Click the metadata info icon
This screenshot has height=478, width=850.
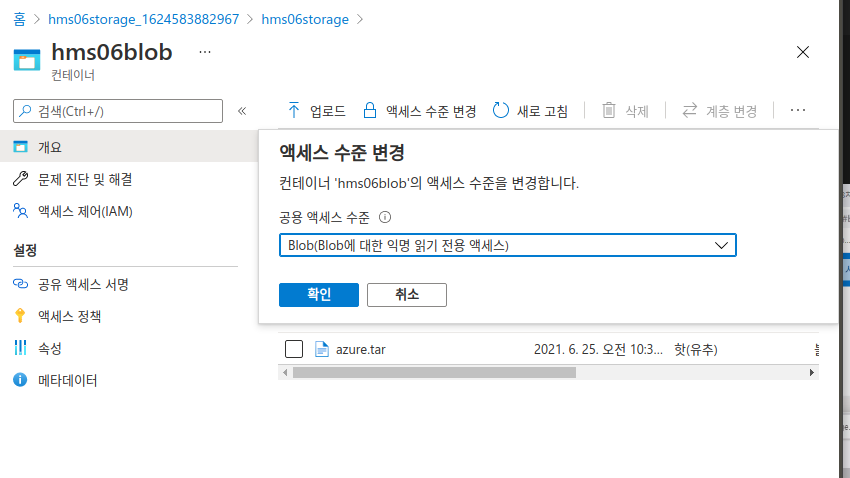(x=20, y=380)
